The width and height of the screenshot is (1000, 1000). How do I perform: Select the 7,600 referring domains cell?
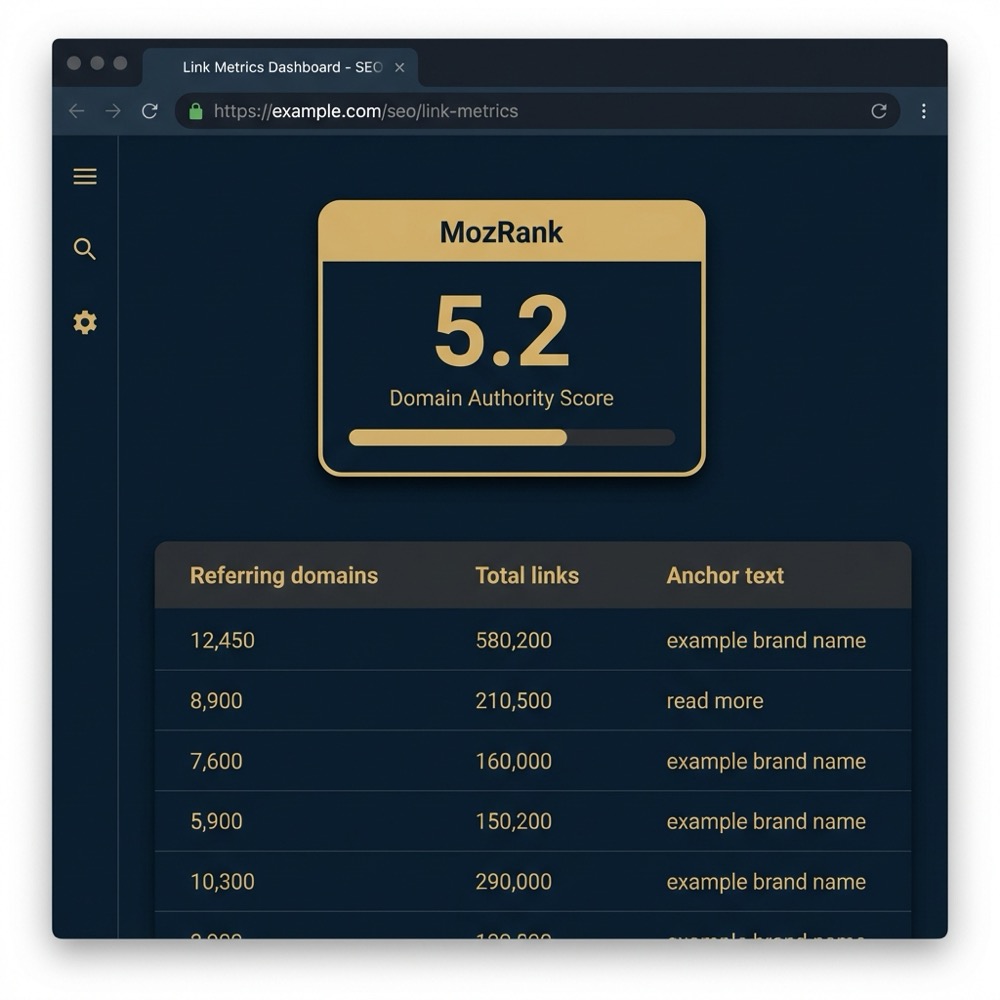tap(216, 761)
